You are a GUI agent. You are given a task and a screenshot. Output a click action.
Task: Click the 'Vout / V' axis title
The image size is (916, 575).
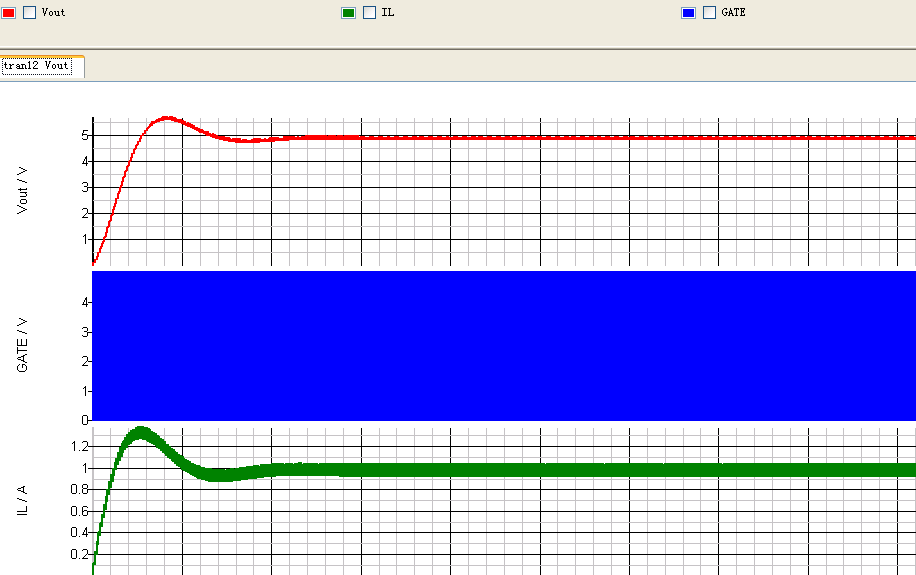(x=23, y=190)
